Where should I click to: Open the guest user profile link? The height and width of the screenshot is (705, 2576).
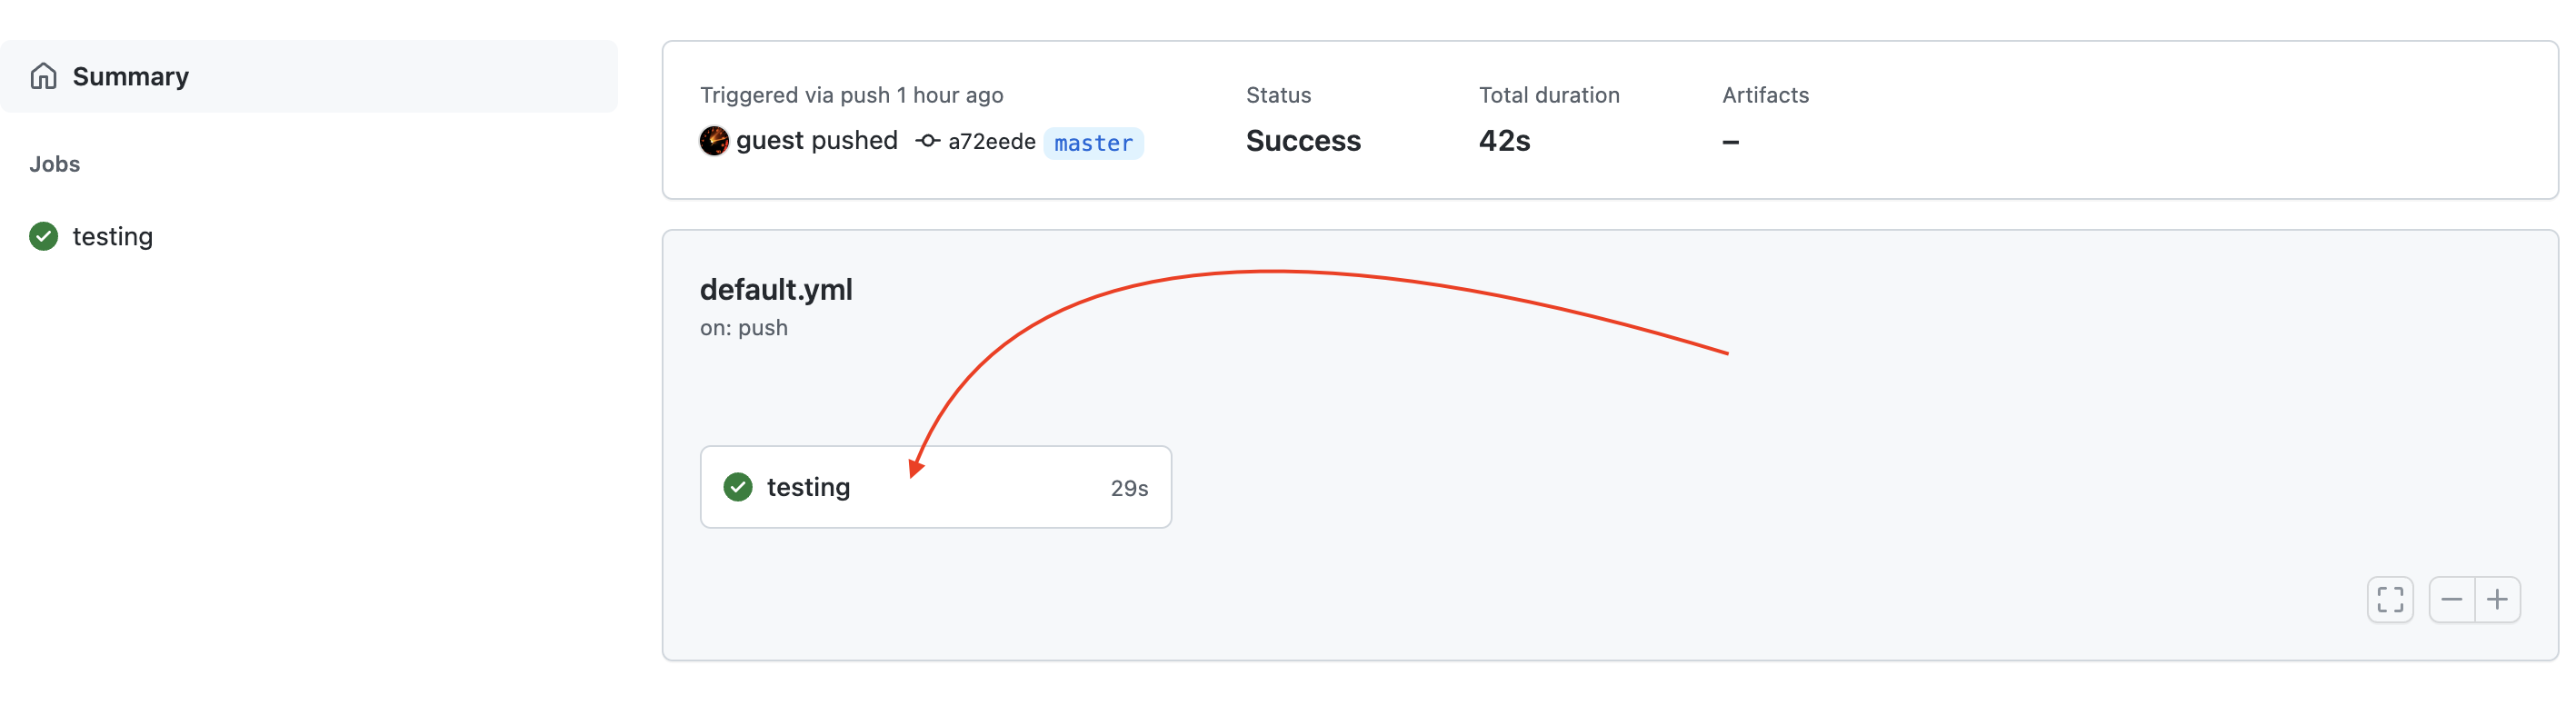pos(768,141)
